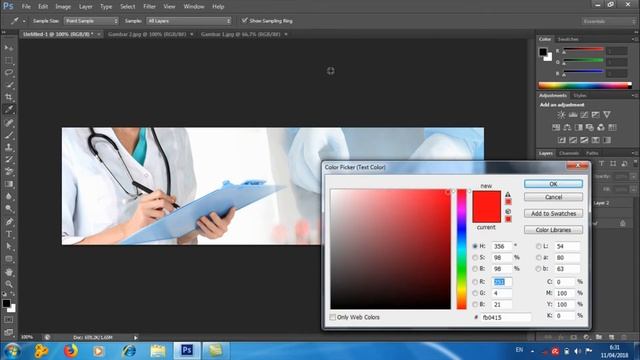This screenshot has height=360, width=640.
Task: Click the current color red swatch
Action: [487, 215]
